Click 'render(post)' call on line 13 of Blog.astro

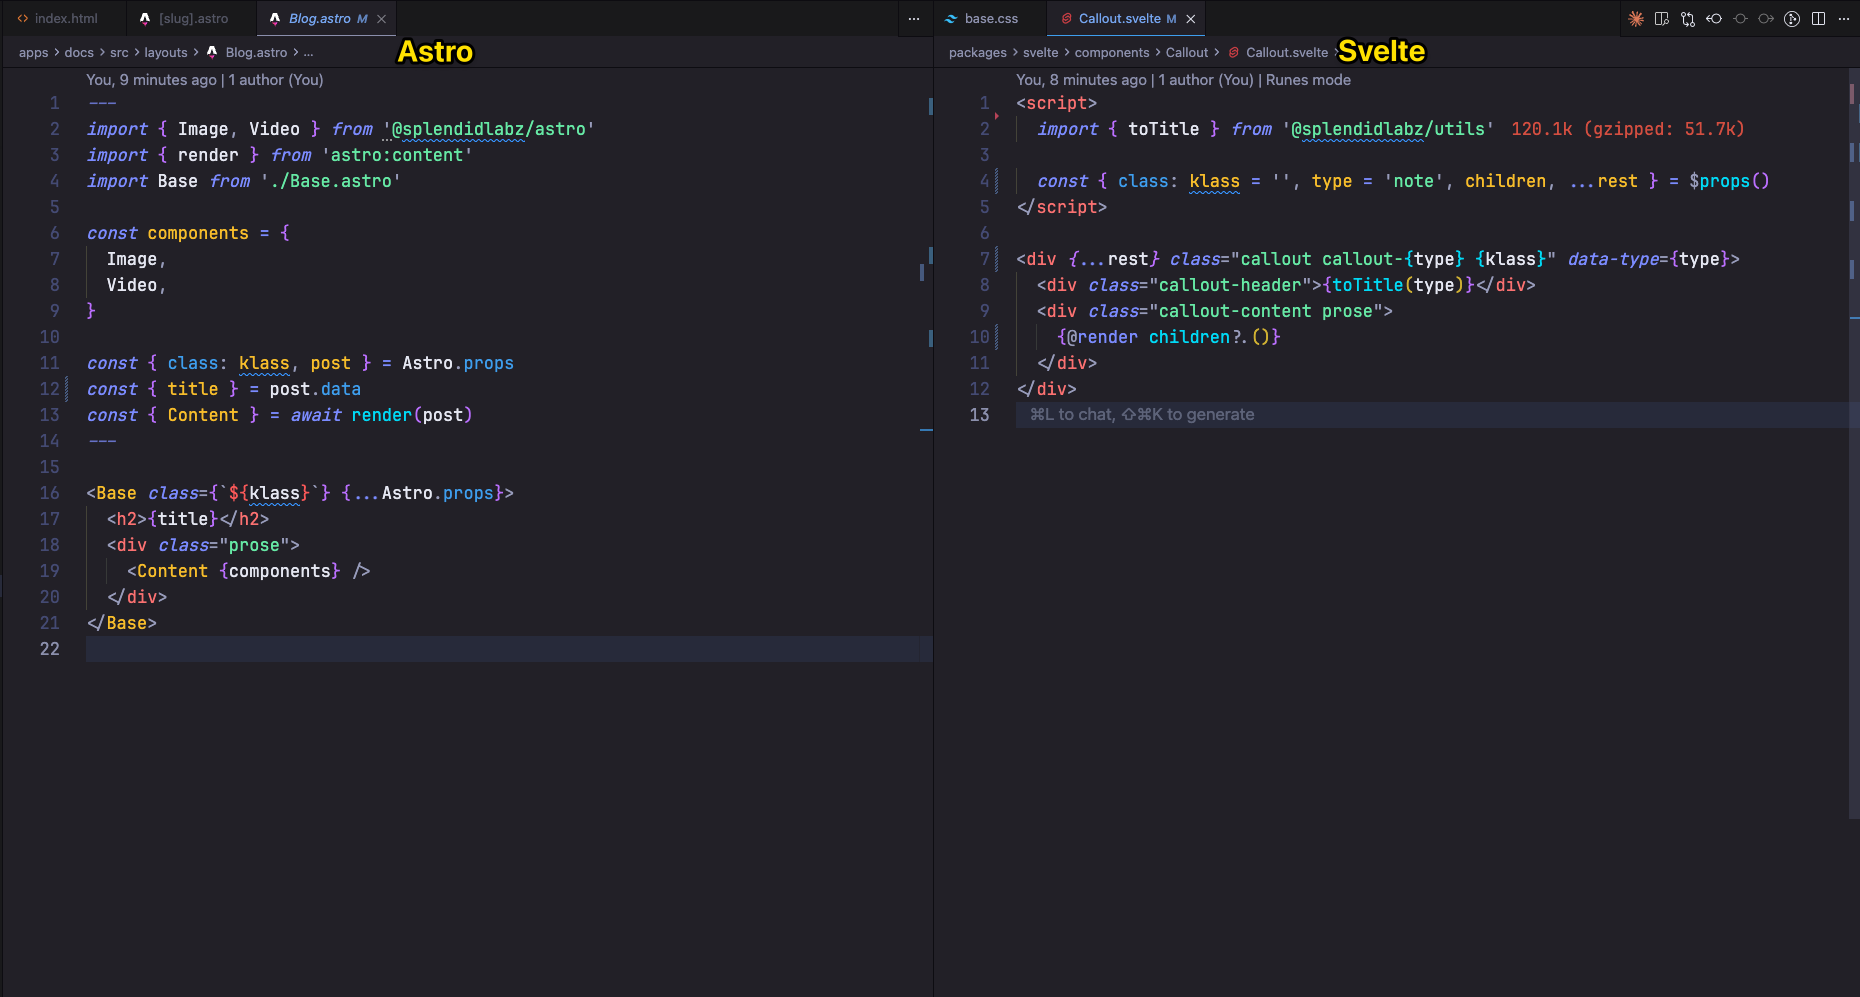[x=411, y=415]
